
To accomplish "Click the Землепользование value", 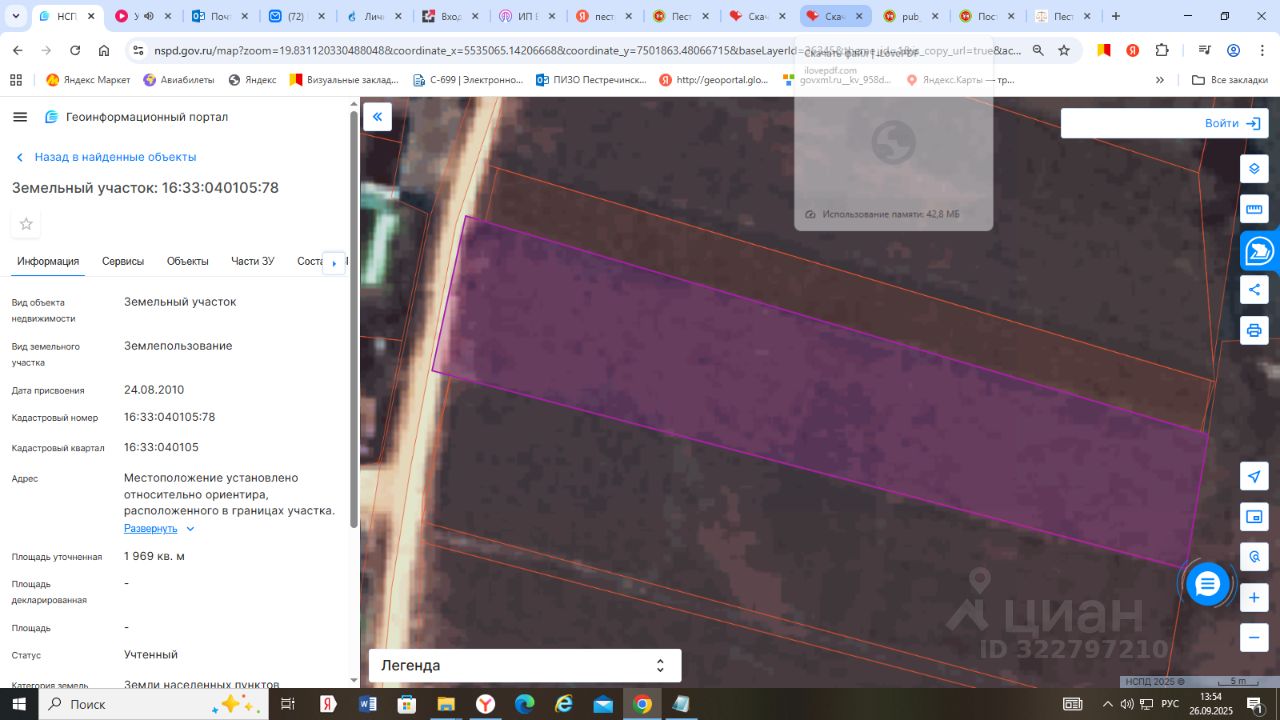I will click(x=178, y=346).
